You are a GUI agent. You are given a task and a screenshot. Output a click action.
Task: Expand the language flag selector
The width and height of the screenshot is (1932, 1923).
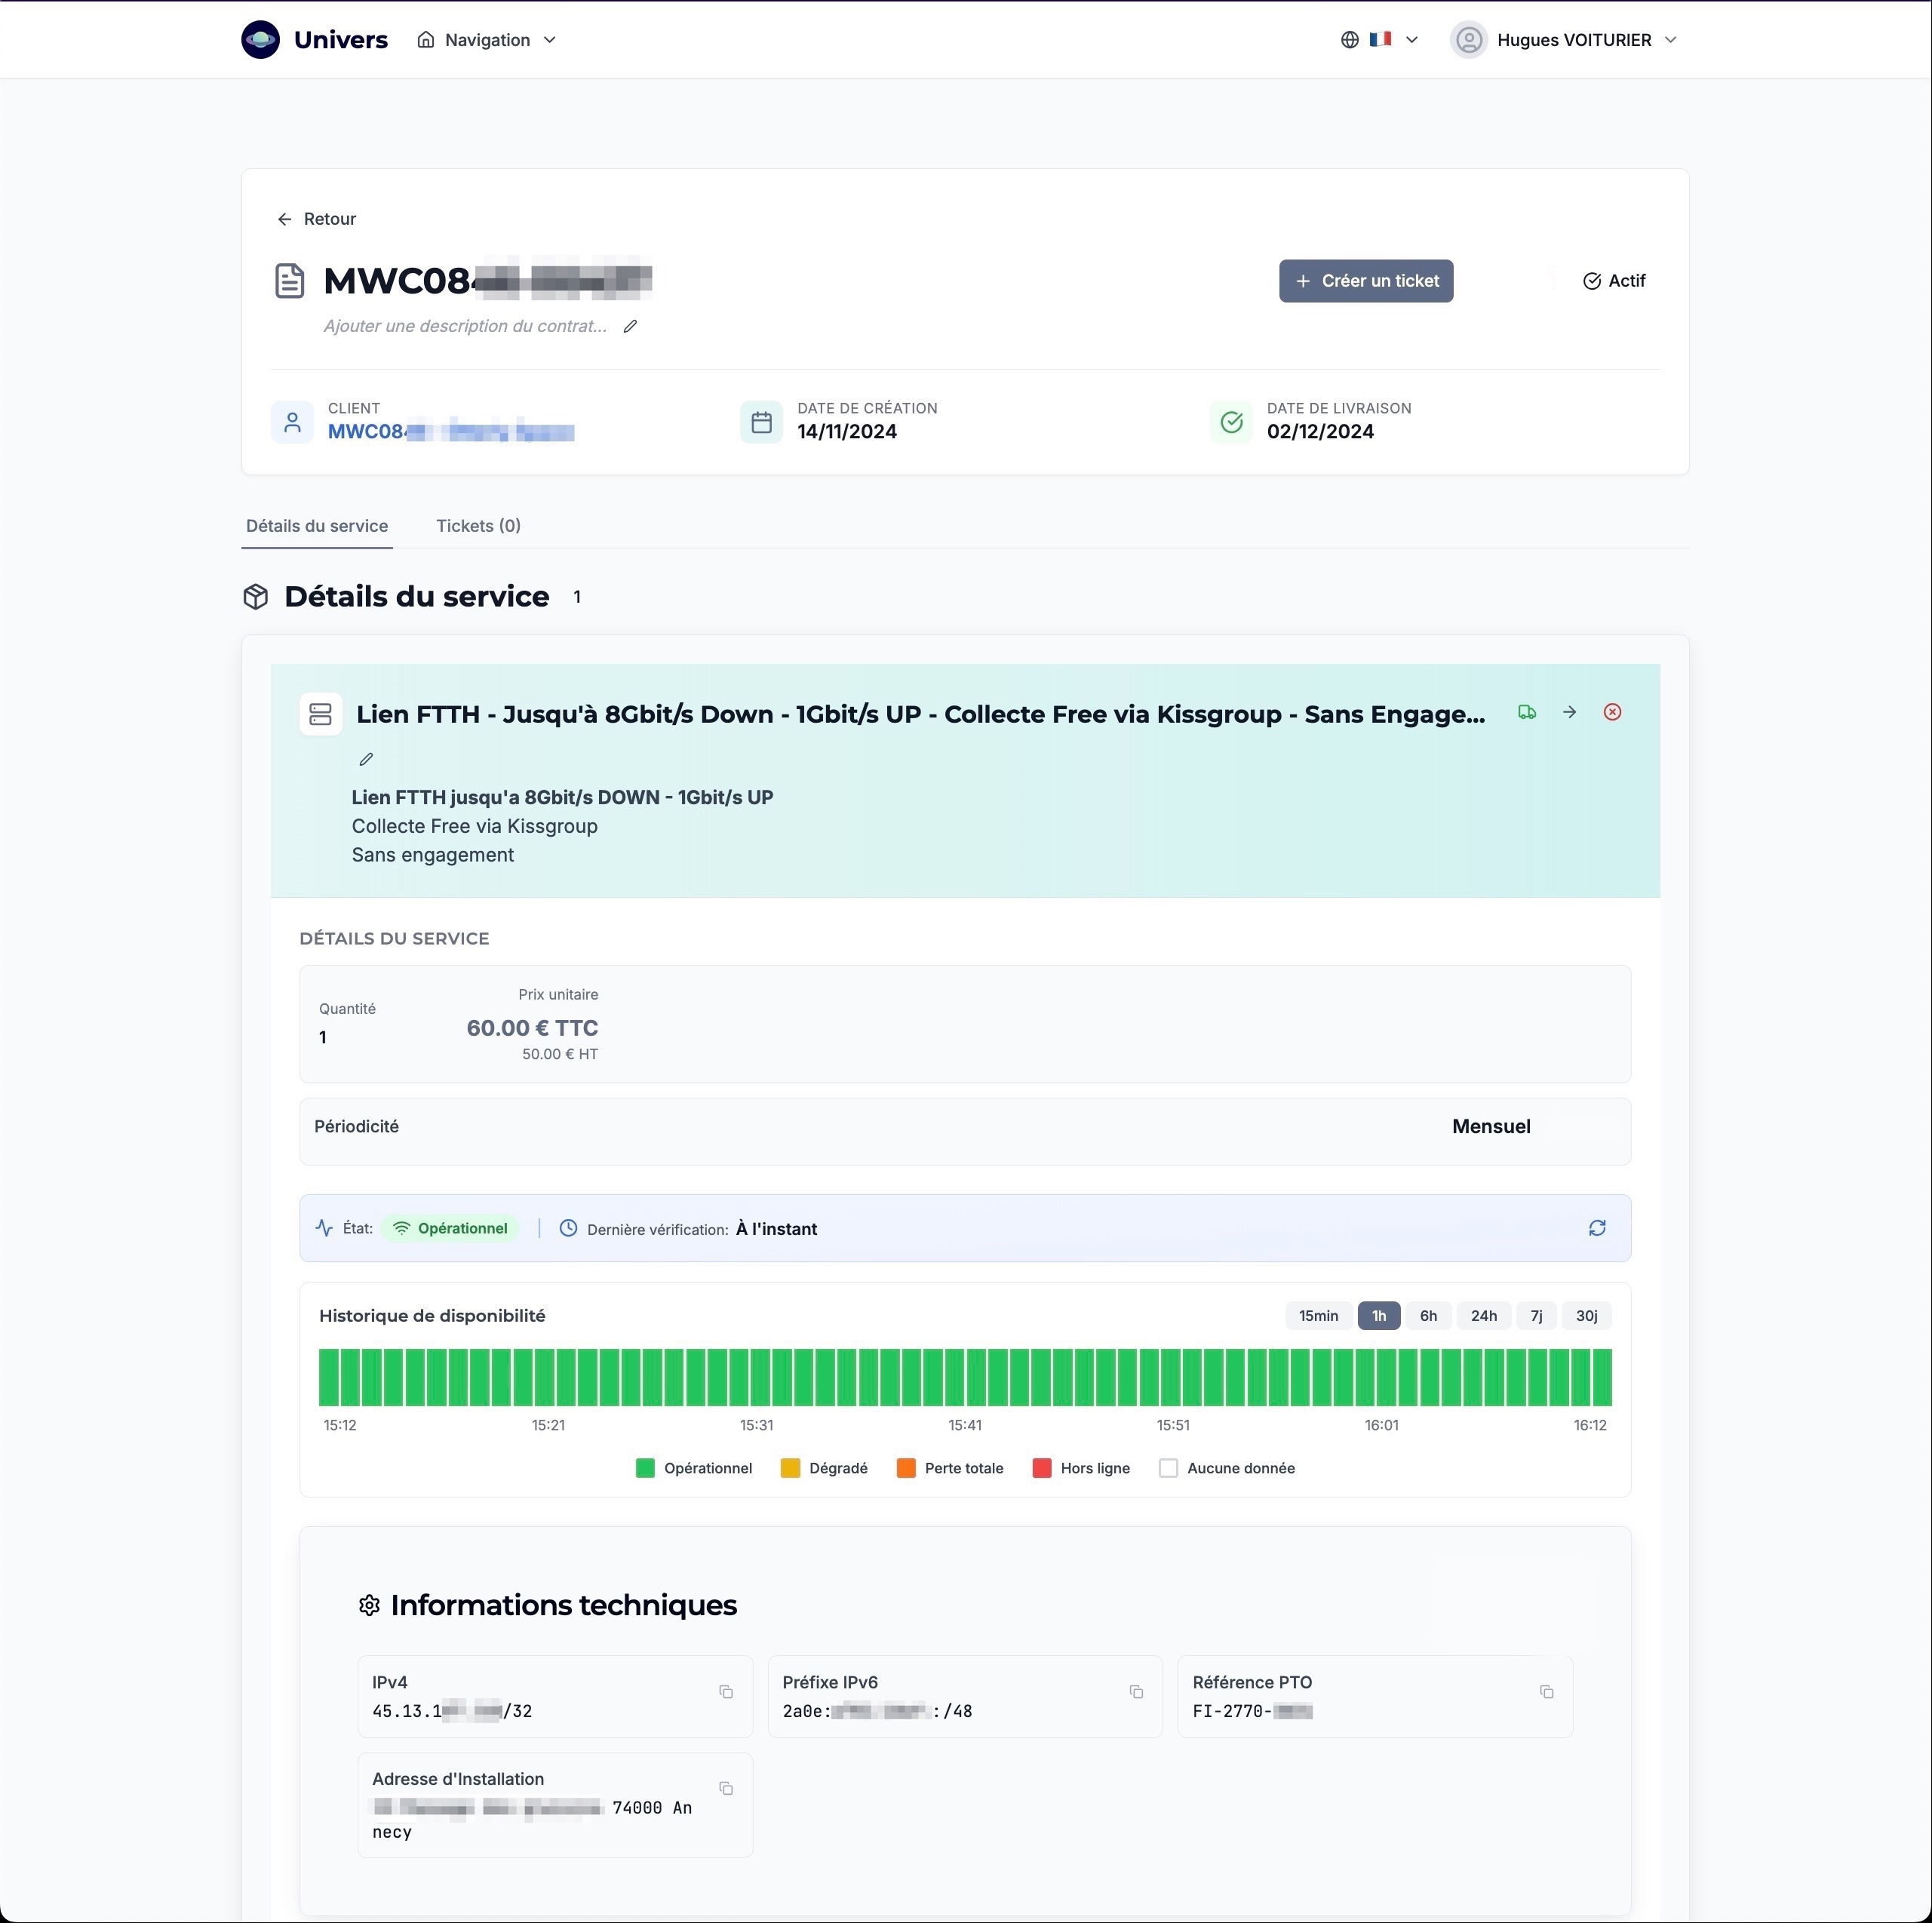coord(1379,40)
